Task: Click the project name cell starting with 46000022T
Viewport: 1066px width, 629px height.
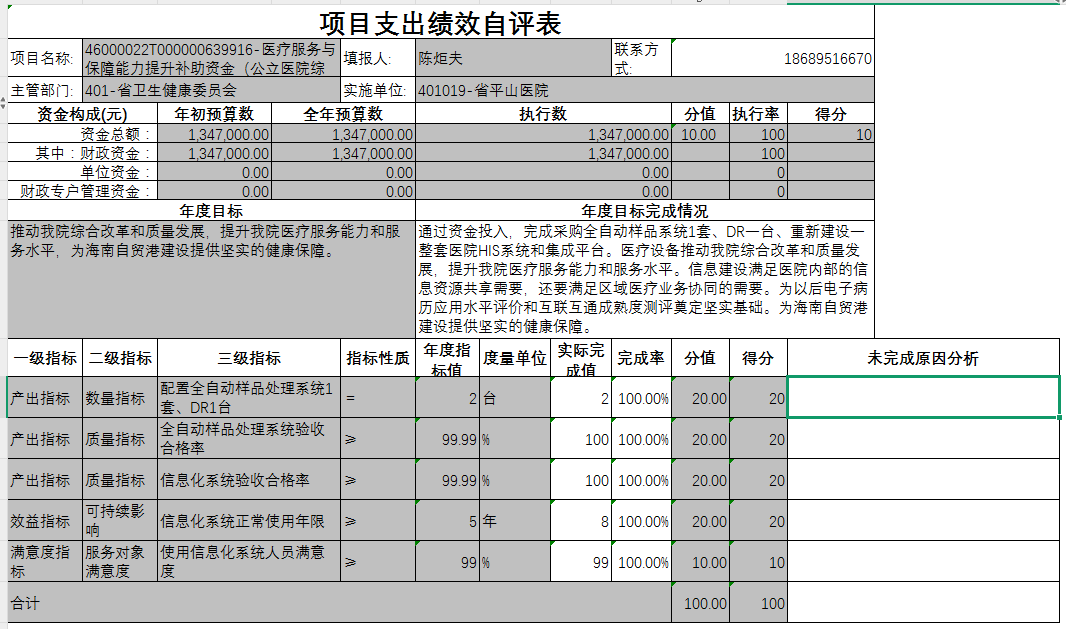Action: click(211, 59)
